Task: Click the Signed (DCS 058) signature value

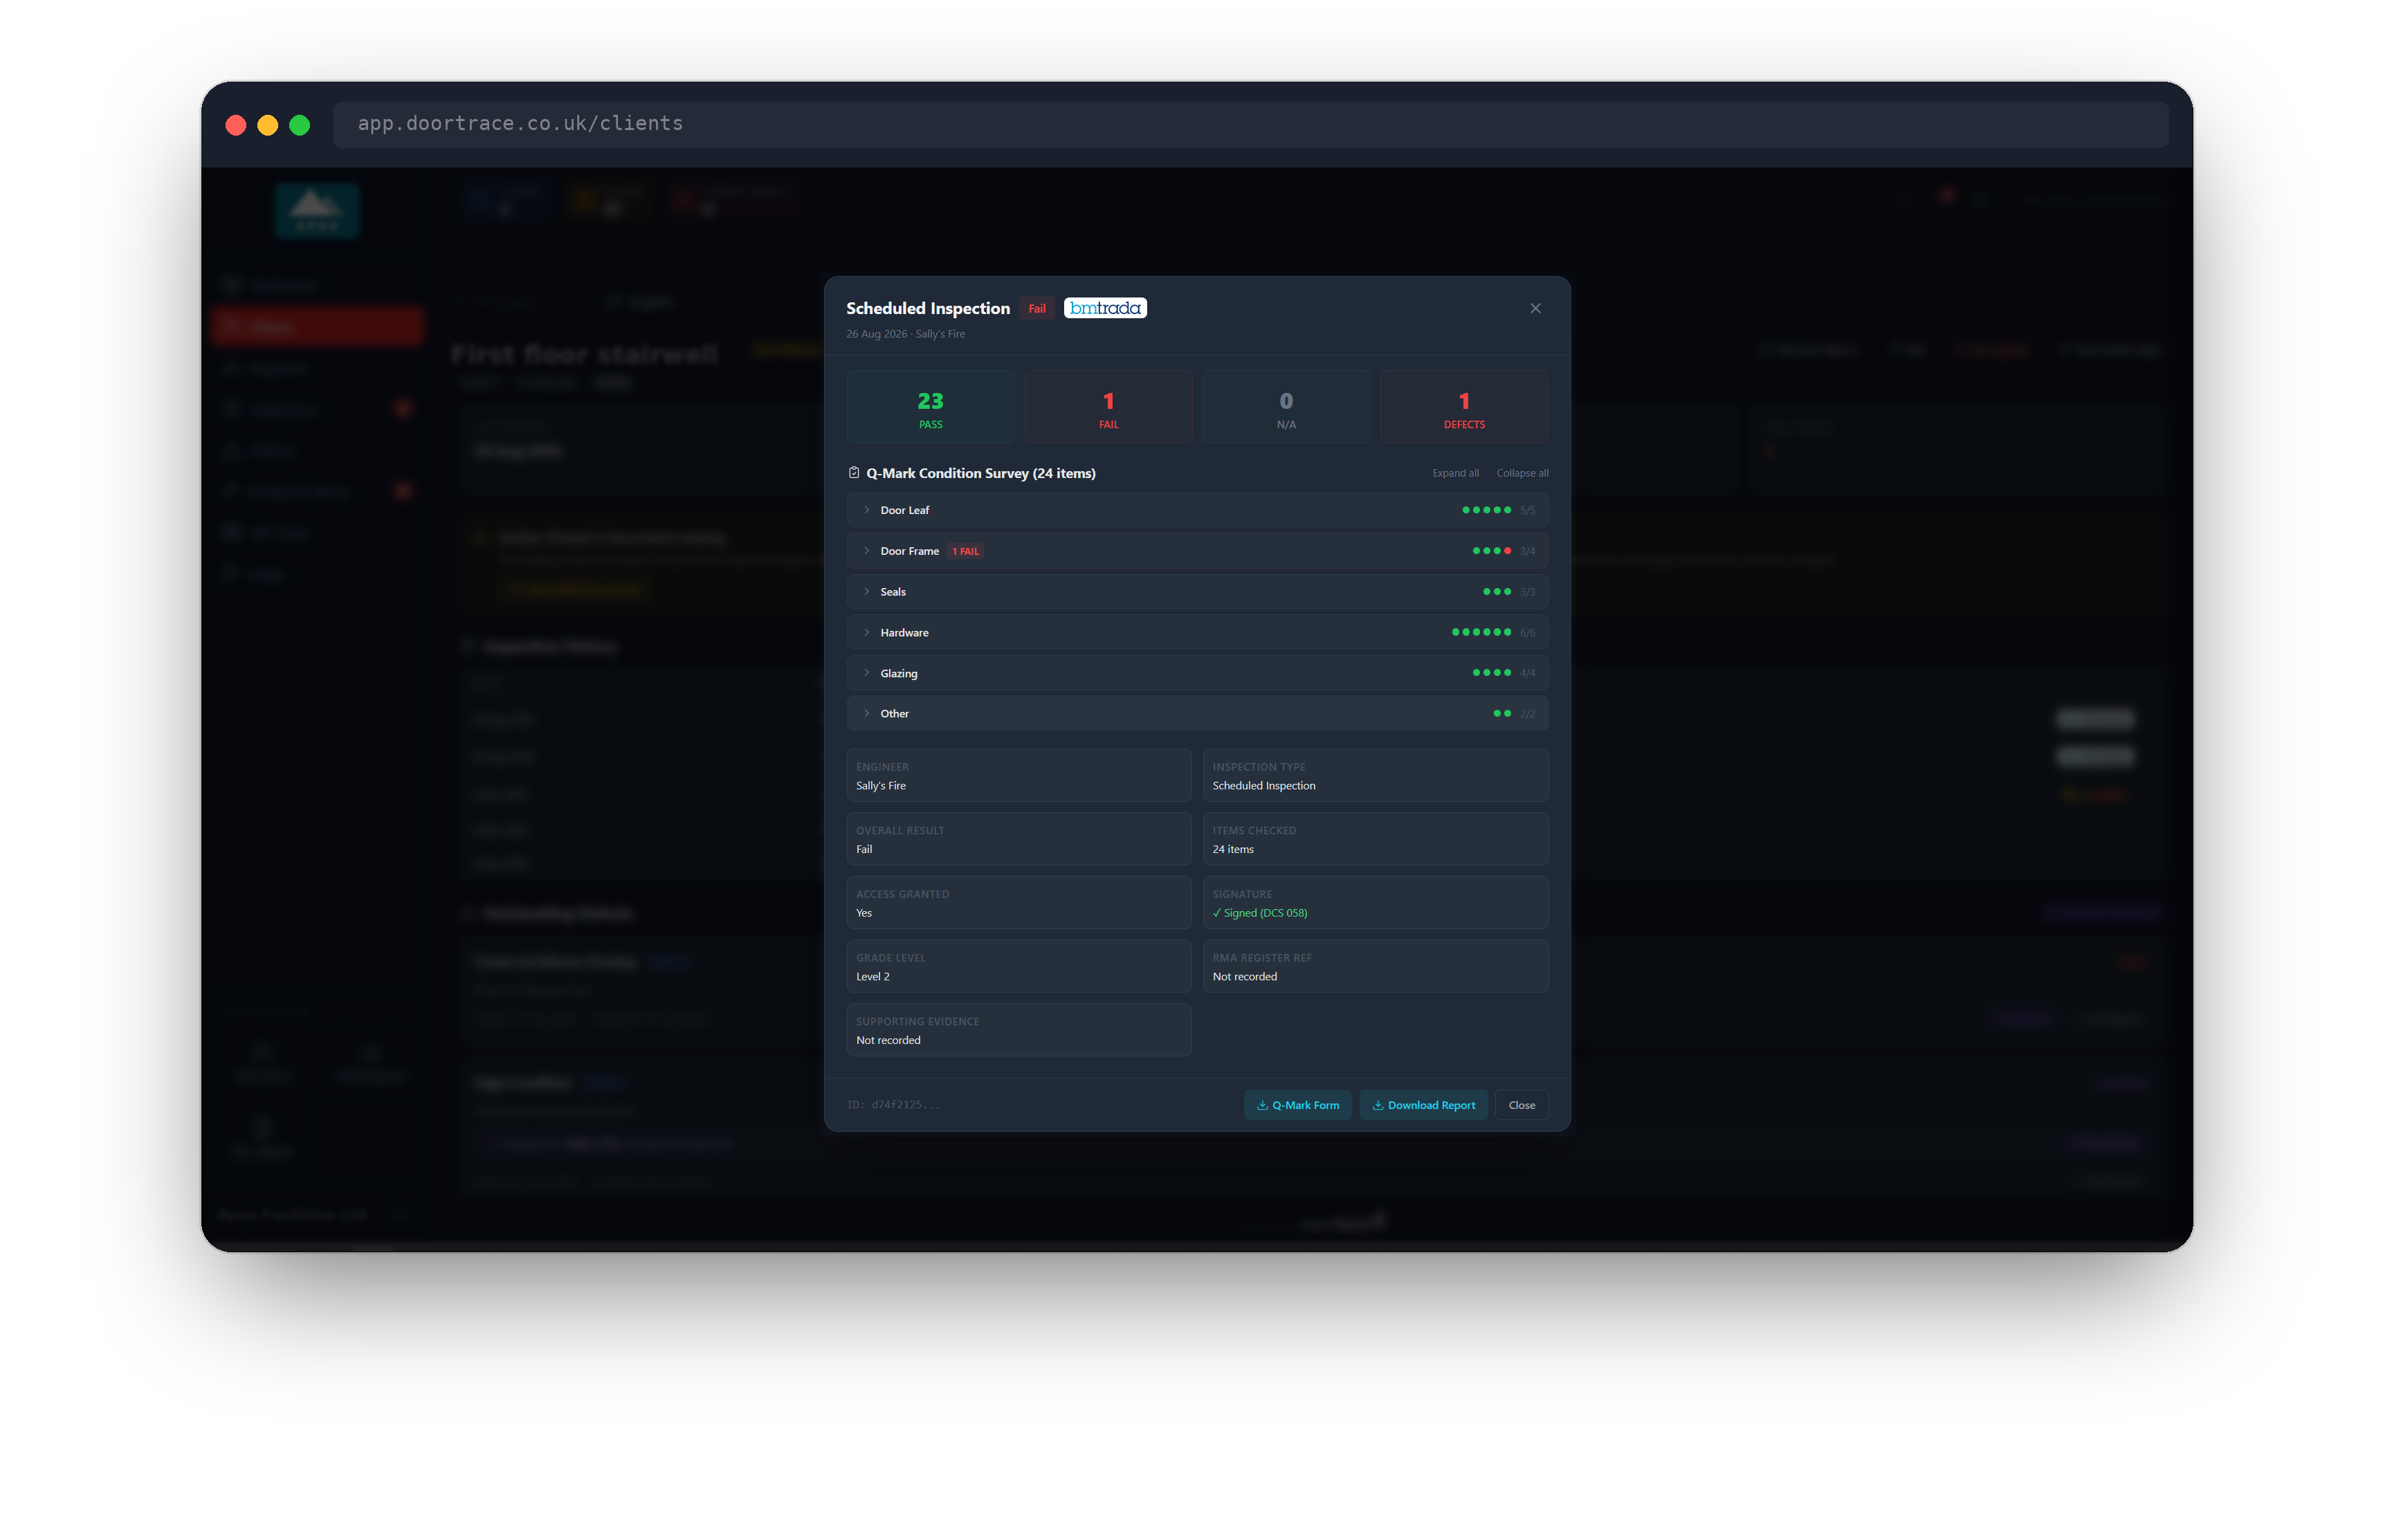Action: click(x=1260, y=913)
